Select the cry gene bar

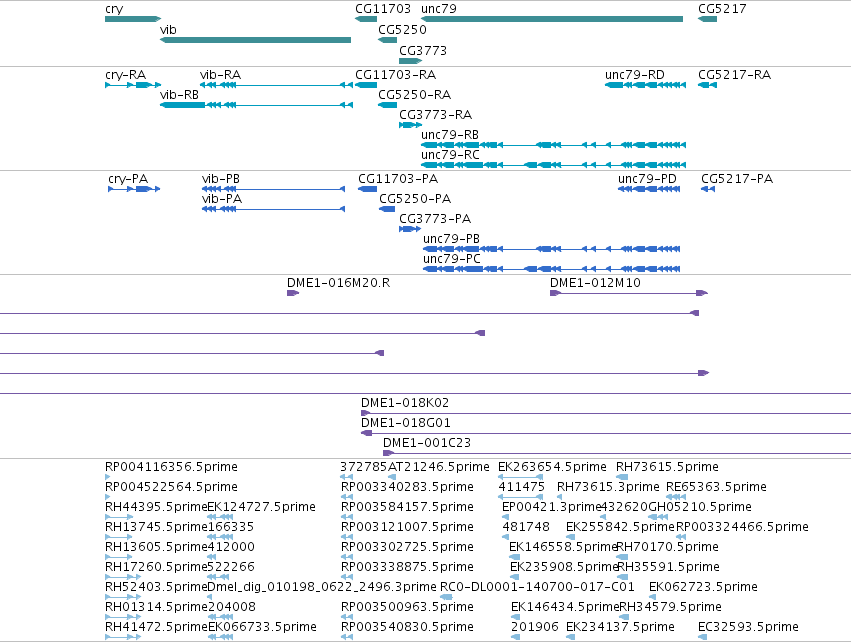pos(133,19)
